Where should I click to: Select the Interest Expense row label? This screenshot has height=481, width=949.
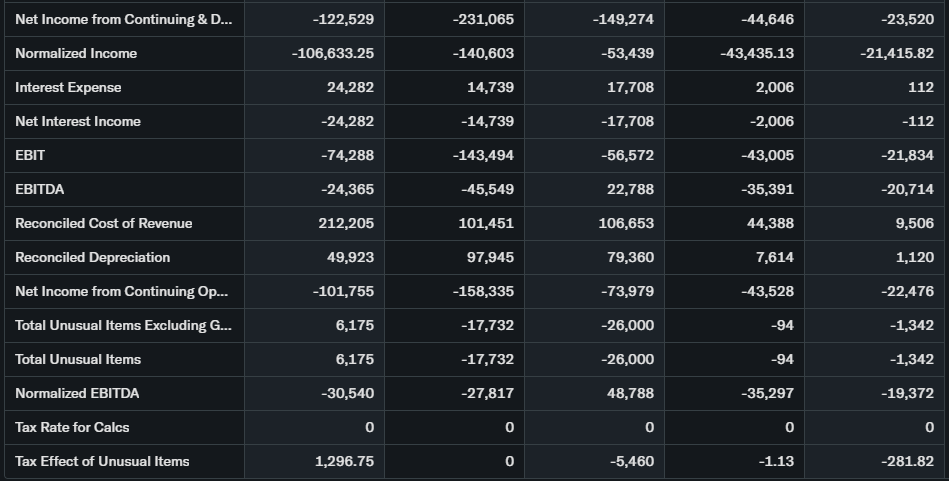click(68, 87)
